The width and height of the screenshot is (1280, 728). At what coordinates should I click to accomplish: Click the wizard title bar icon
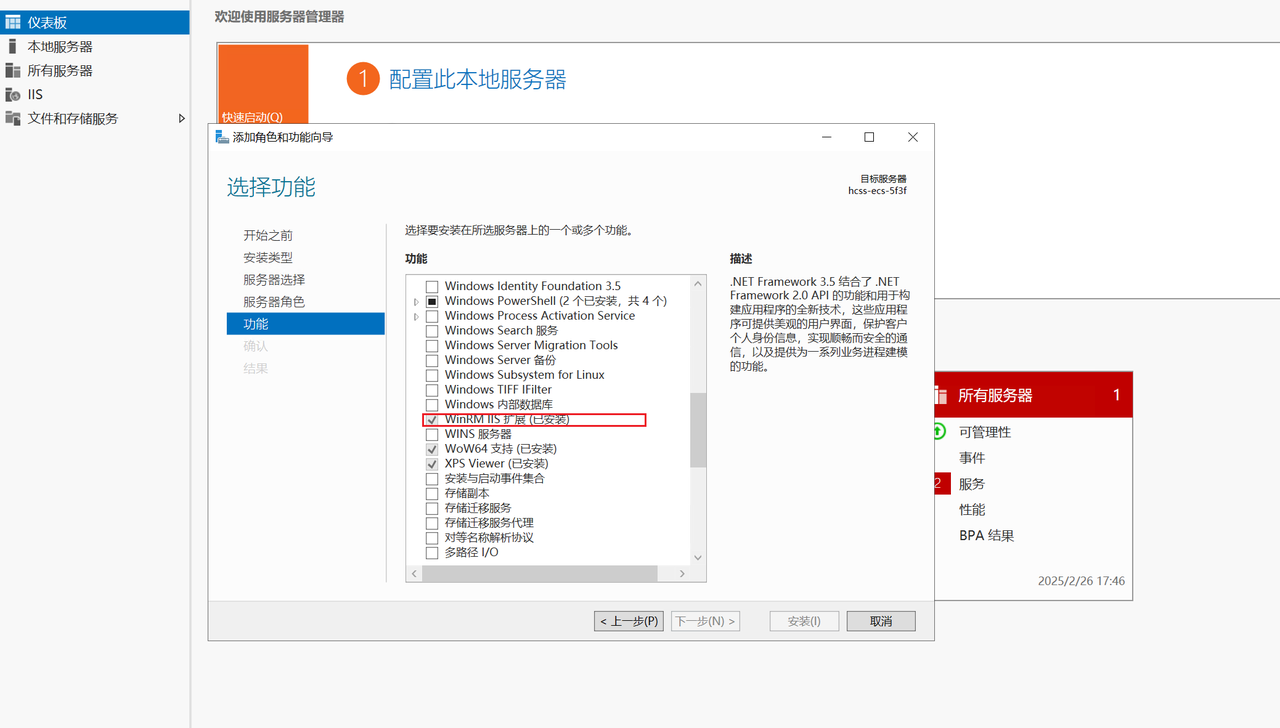point(222,137)
